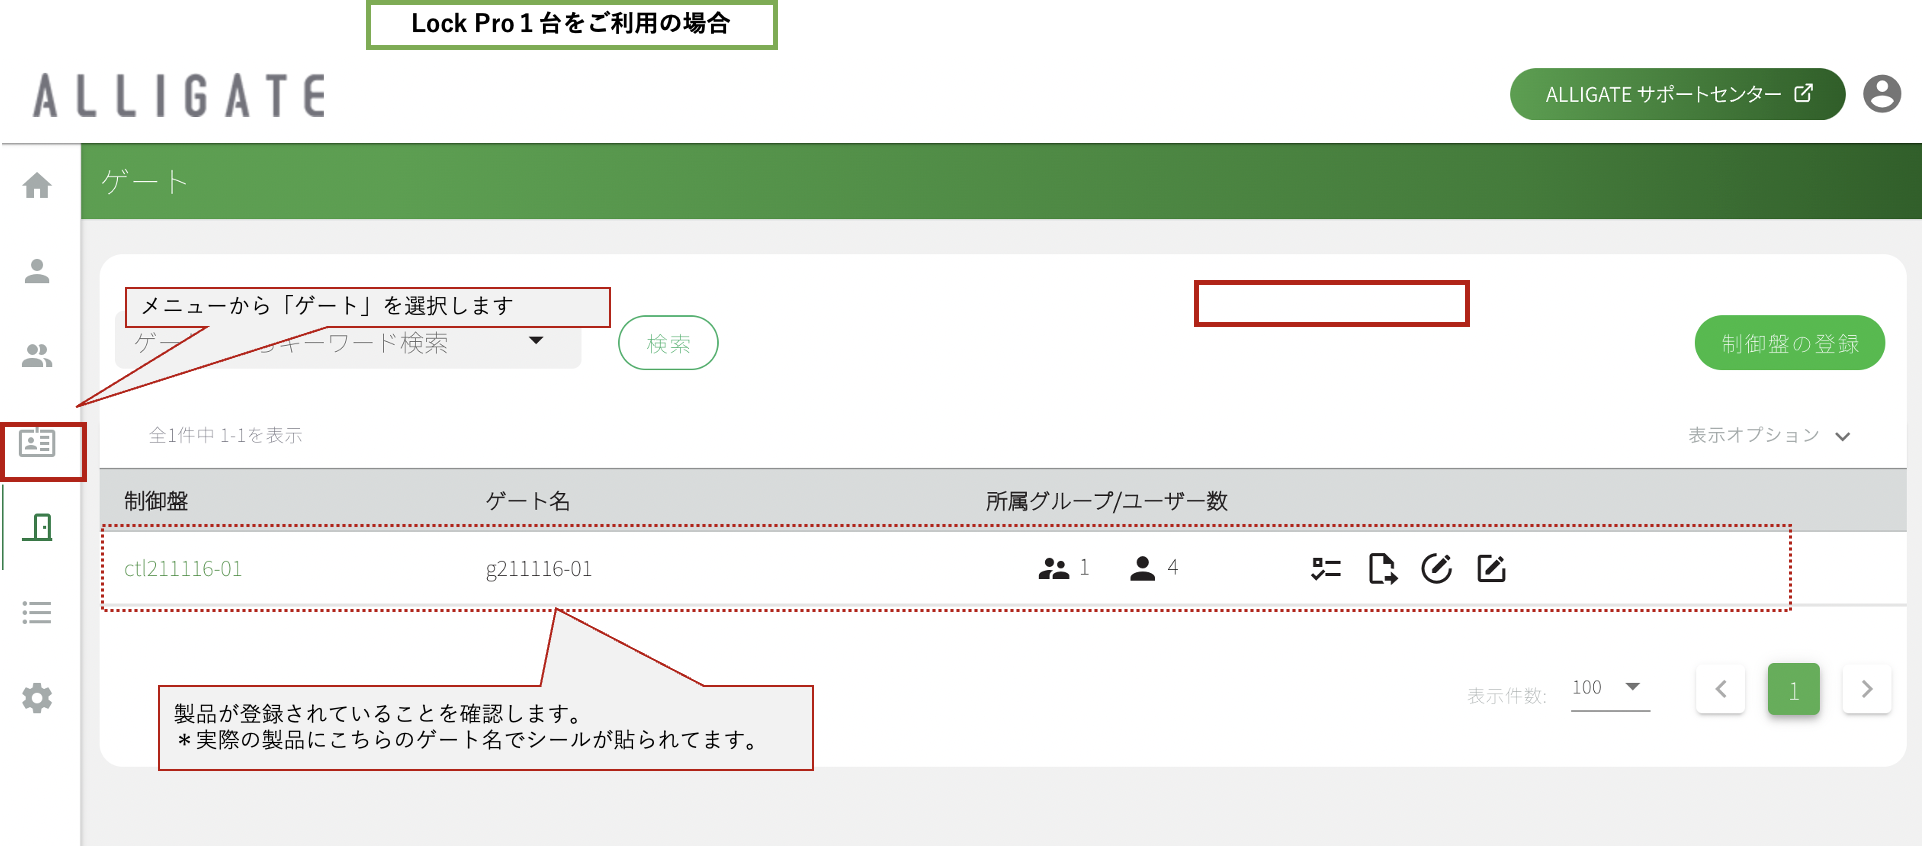Click the 検索 button
Screen dimensions: 1922x846
(668, 343)
